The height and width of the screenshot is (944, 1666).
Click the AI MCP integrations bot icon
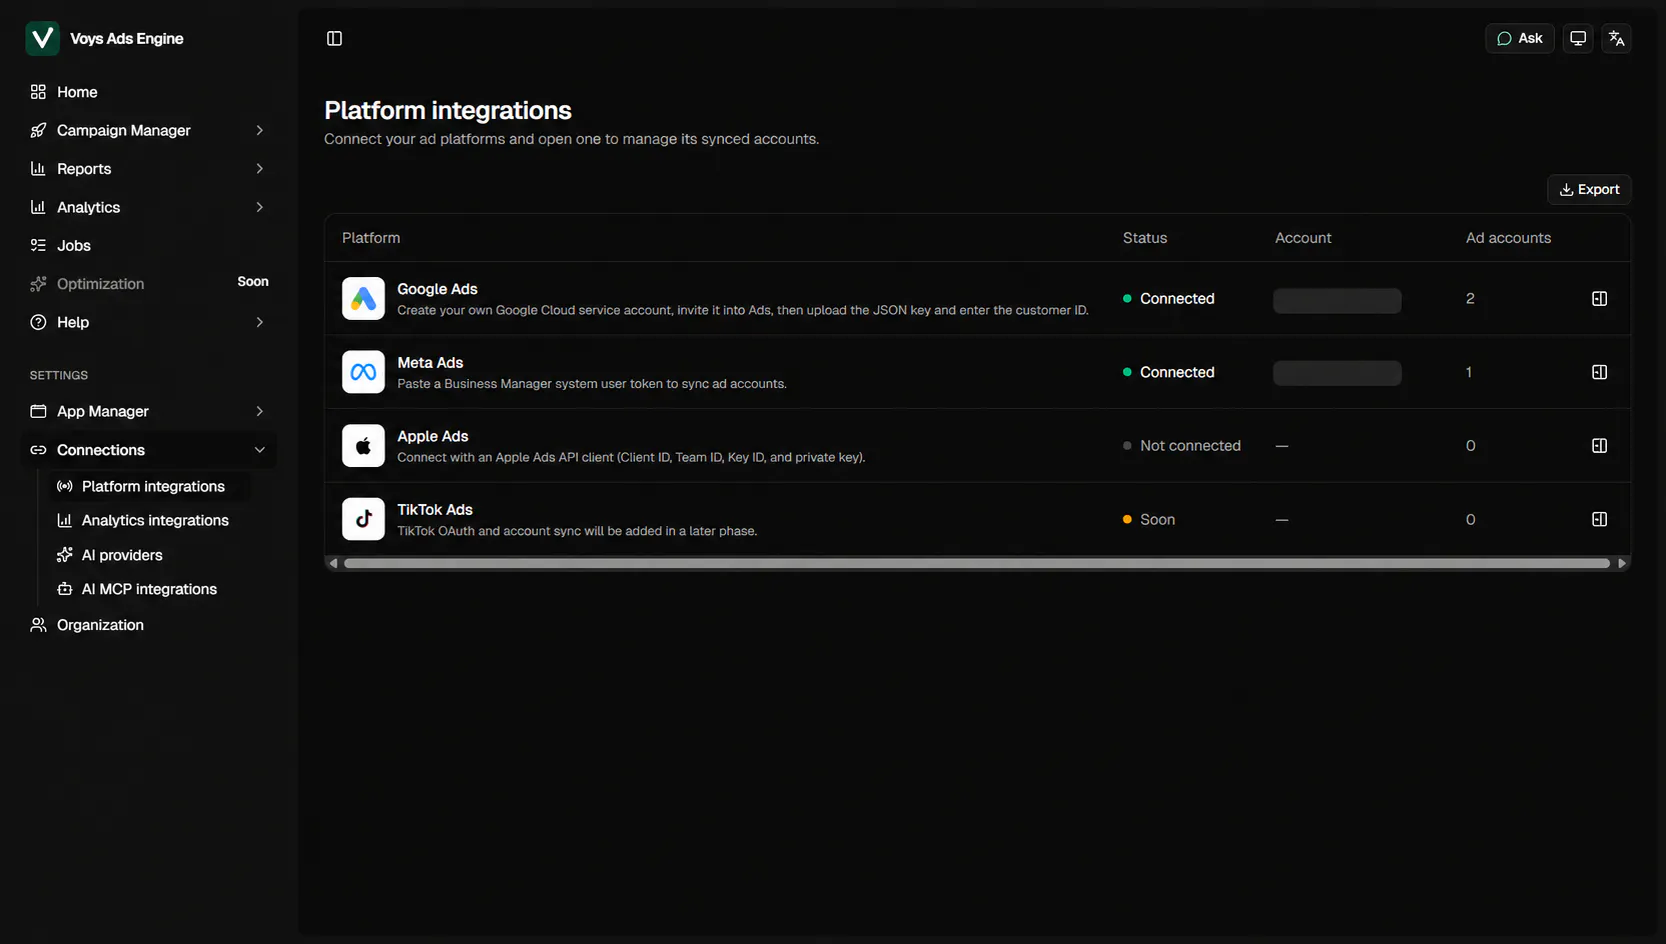pos(65,590)
